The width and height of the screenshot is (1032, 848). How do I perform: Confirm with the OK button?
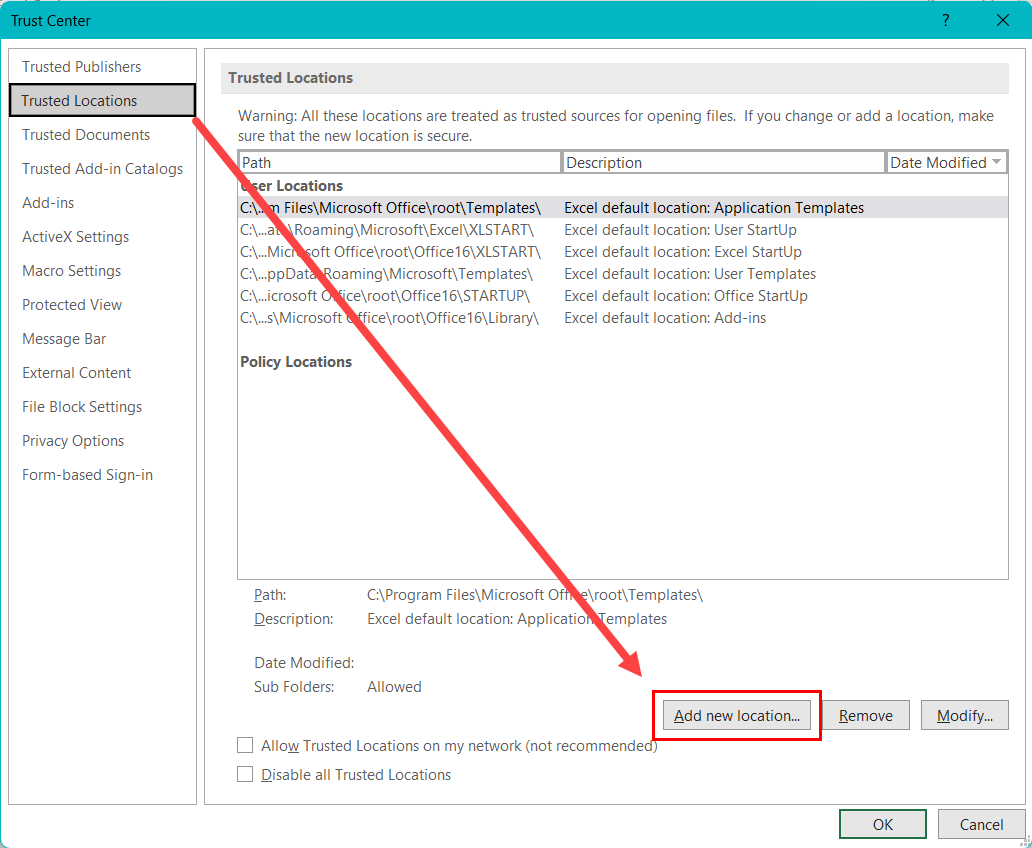click(x=882, y=824)
